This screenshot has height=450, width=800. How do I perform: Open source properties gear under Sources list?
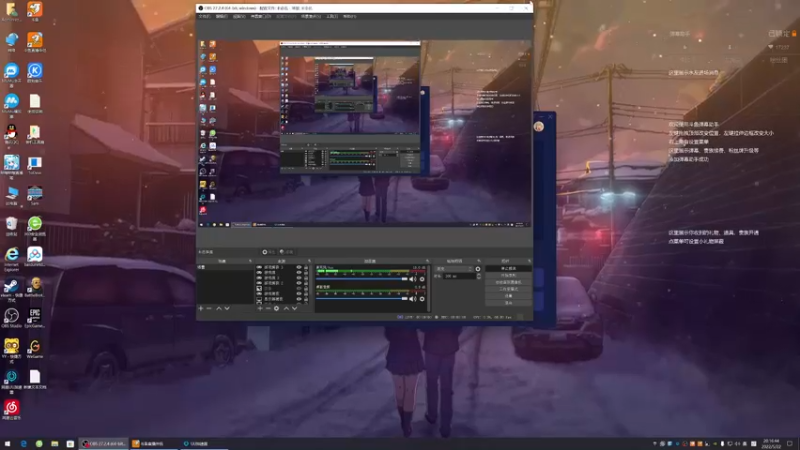tap(277, 308)
